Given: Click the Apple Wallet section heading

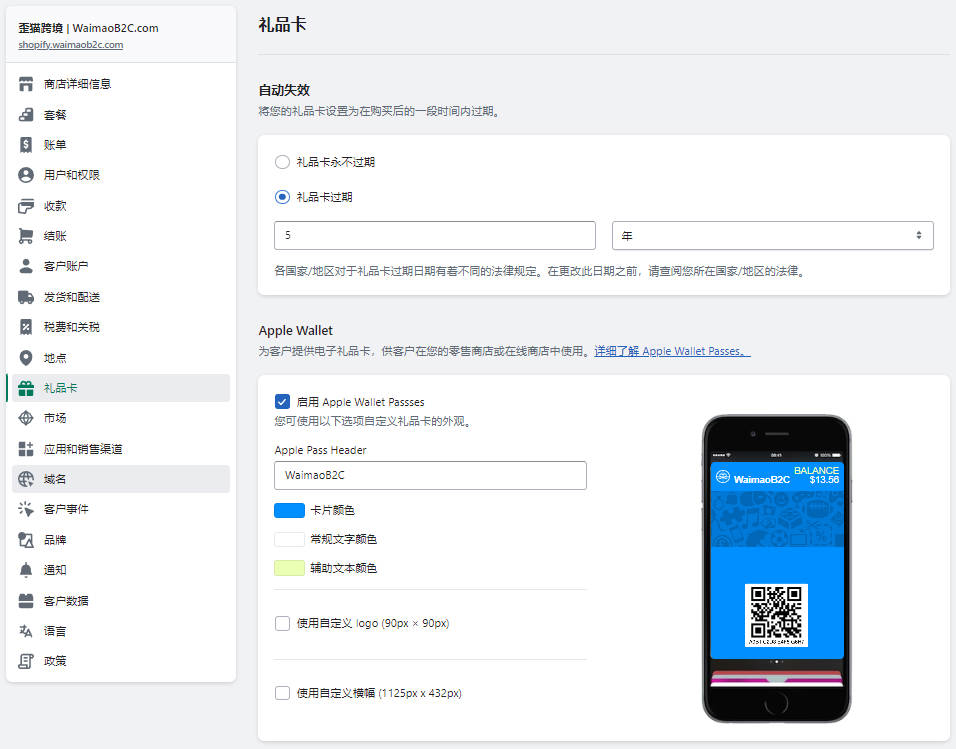Looking at the screenshot, I should 296,330.
